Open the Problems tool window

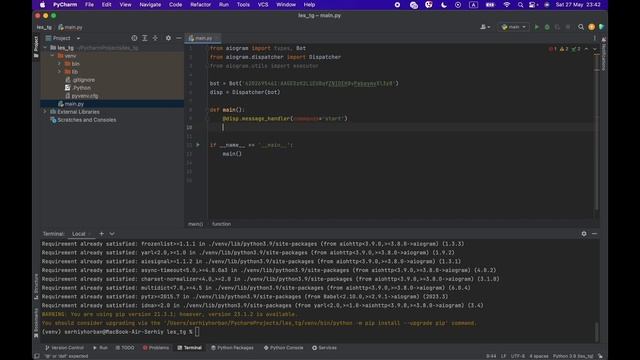156,348
